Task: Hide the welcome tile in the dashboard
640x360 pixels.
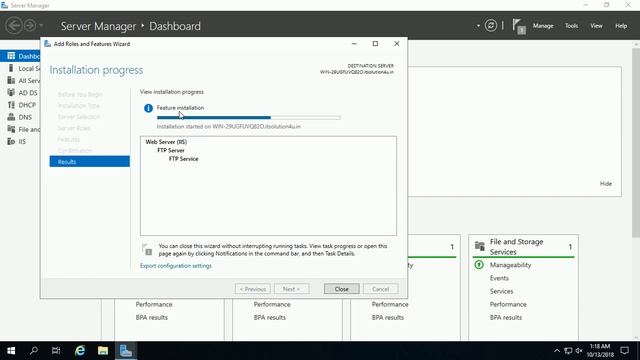Action: pyautogui.click(x=606, y=184)
